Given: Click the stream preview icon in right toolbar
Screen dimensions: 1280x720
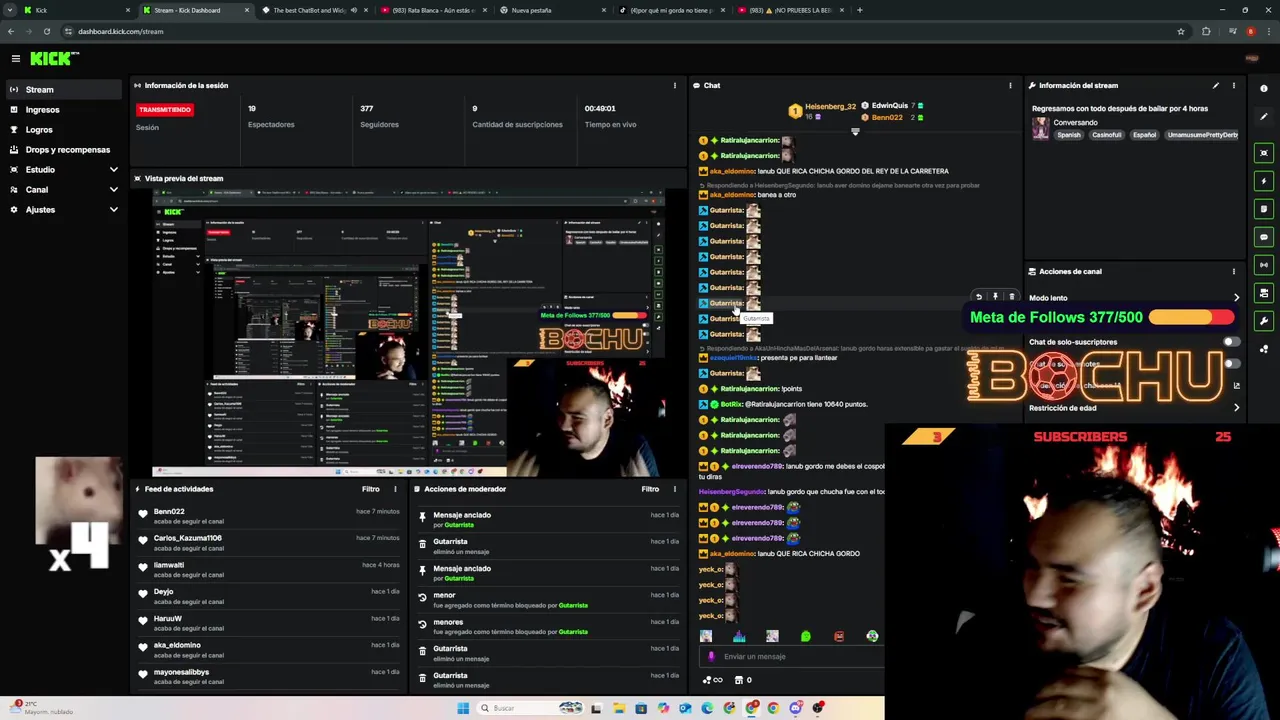Looking at the screenshot, I should click(1264, 153).
